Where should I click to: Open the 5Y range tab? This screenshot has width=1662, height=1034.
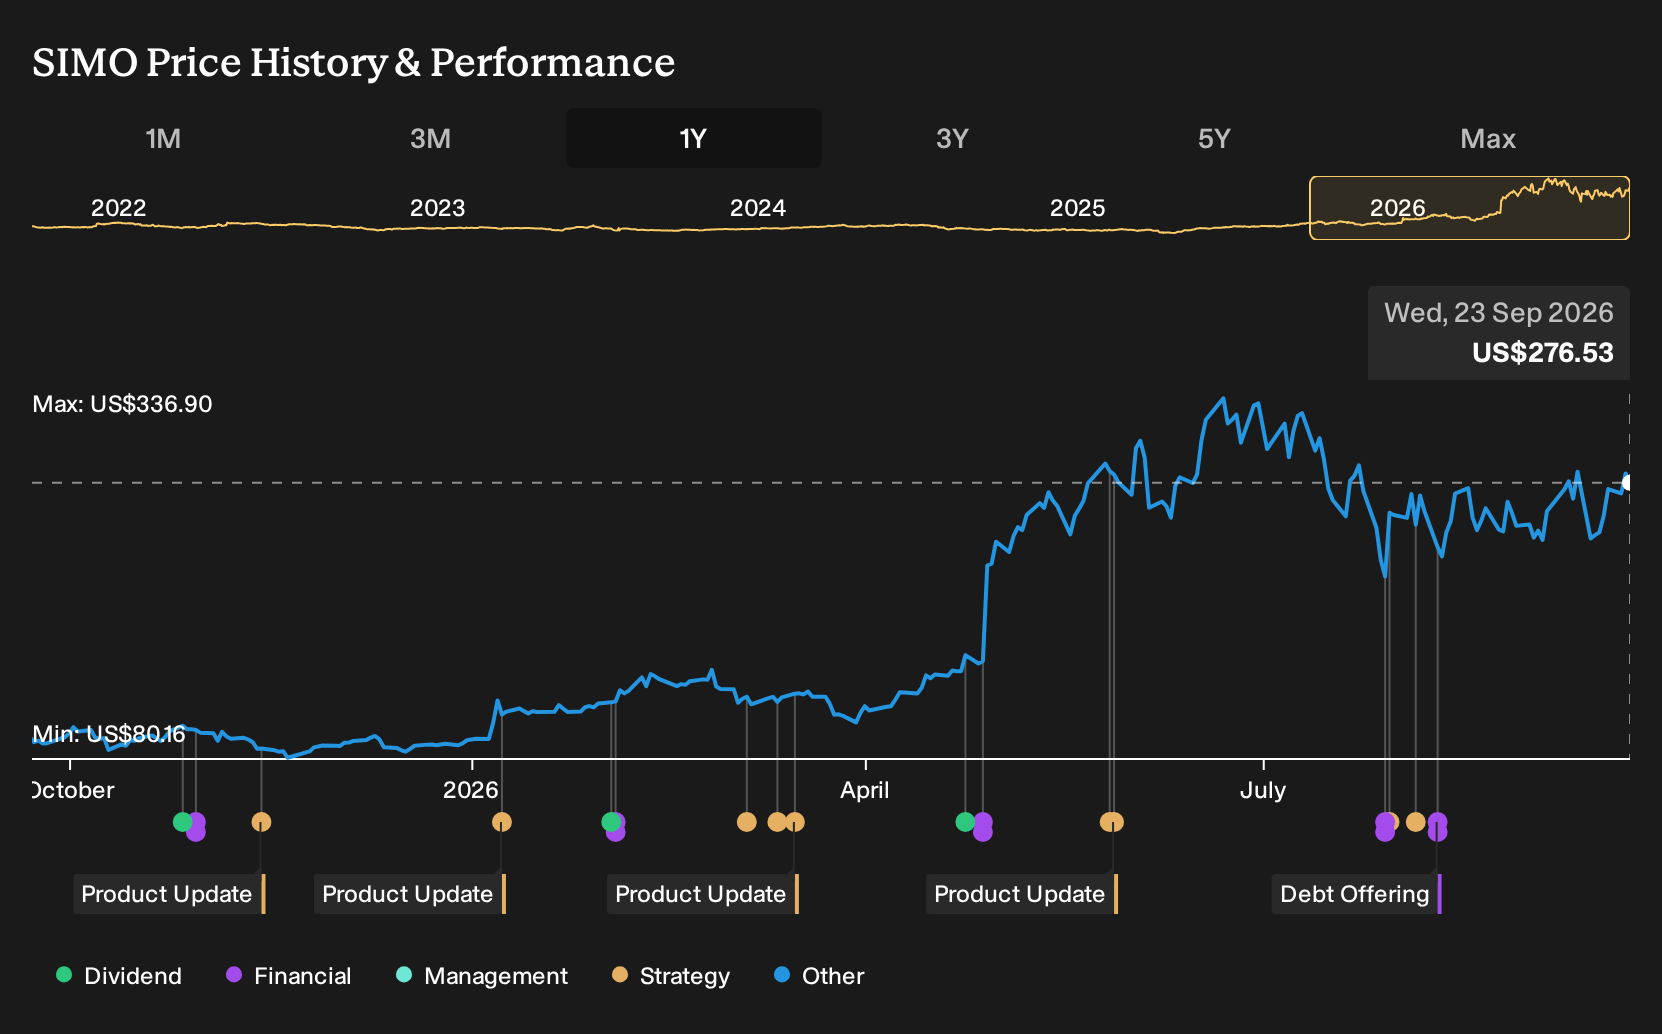1214,138
